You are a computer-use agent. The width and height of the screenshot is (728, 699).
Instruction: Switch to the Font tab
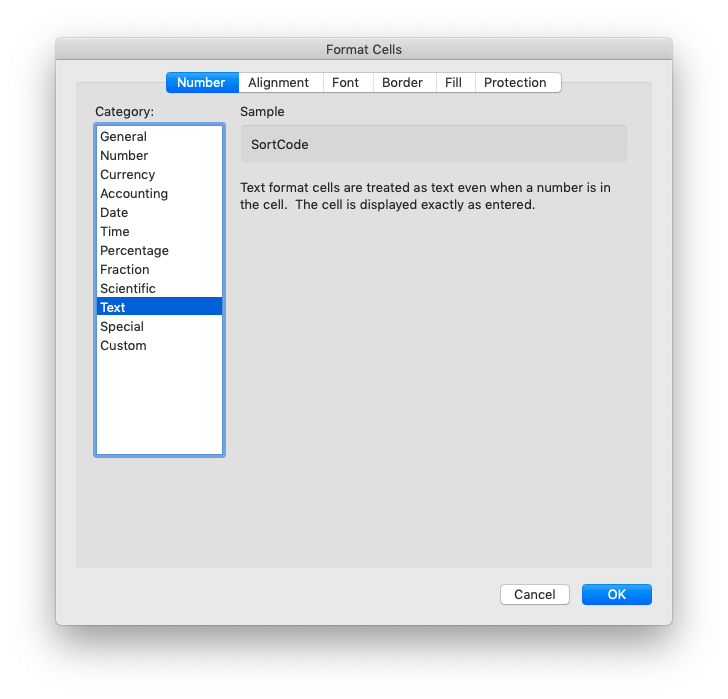point(345,83)
